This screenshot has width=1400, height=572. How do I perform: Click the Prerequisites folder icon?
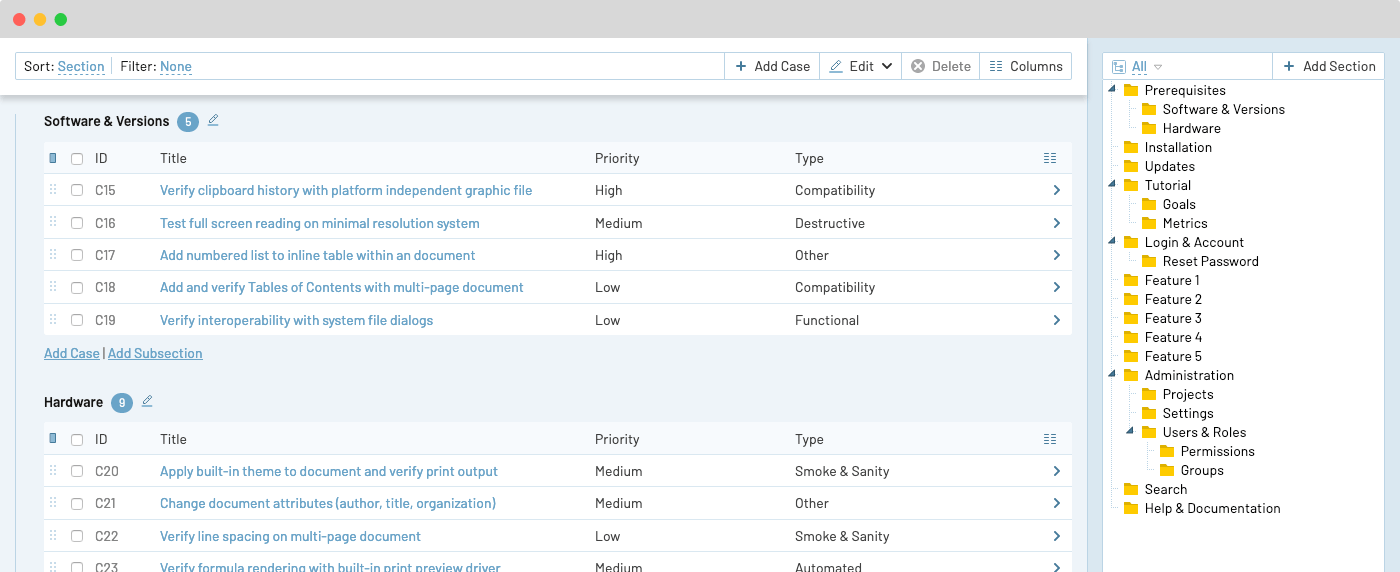(x=1131, y=90)
